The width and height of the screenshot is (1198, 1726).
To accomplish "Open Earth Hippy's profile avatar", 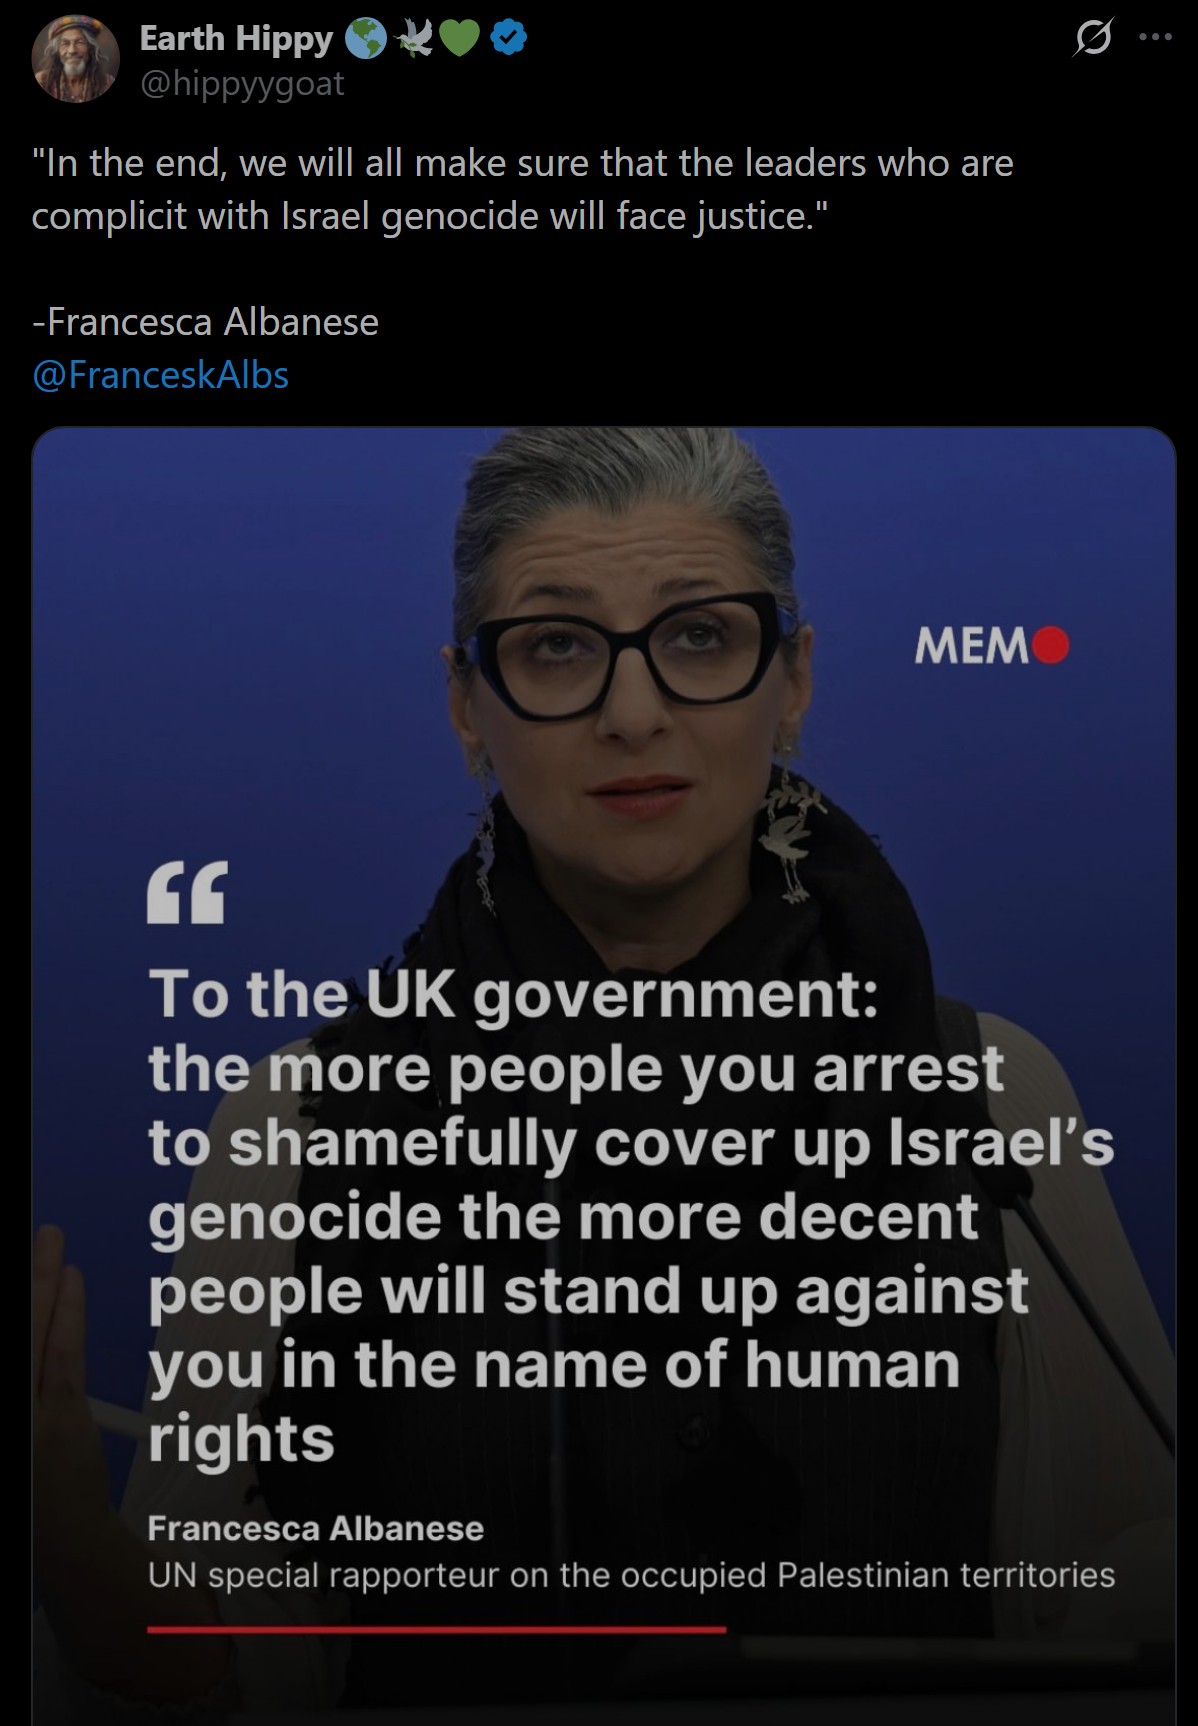I will [x=76, y=60].
